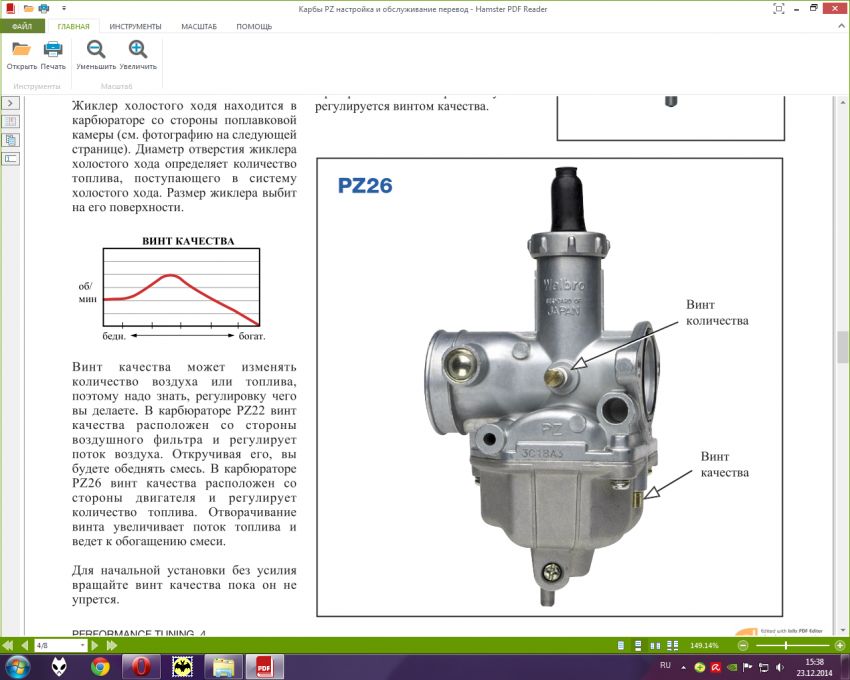Click quick-access print icon in title bar
The width and height of the screenshot is (850, 680).
(44, 9)
